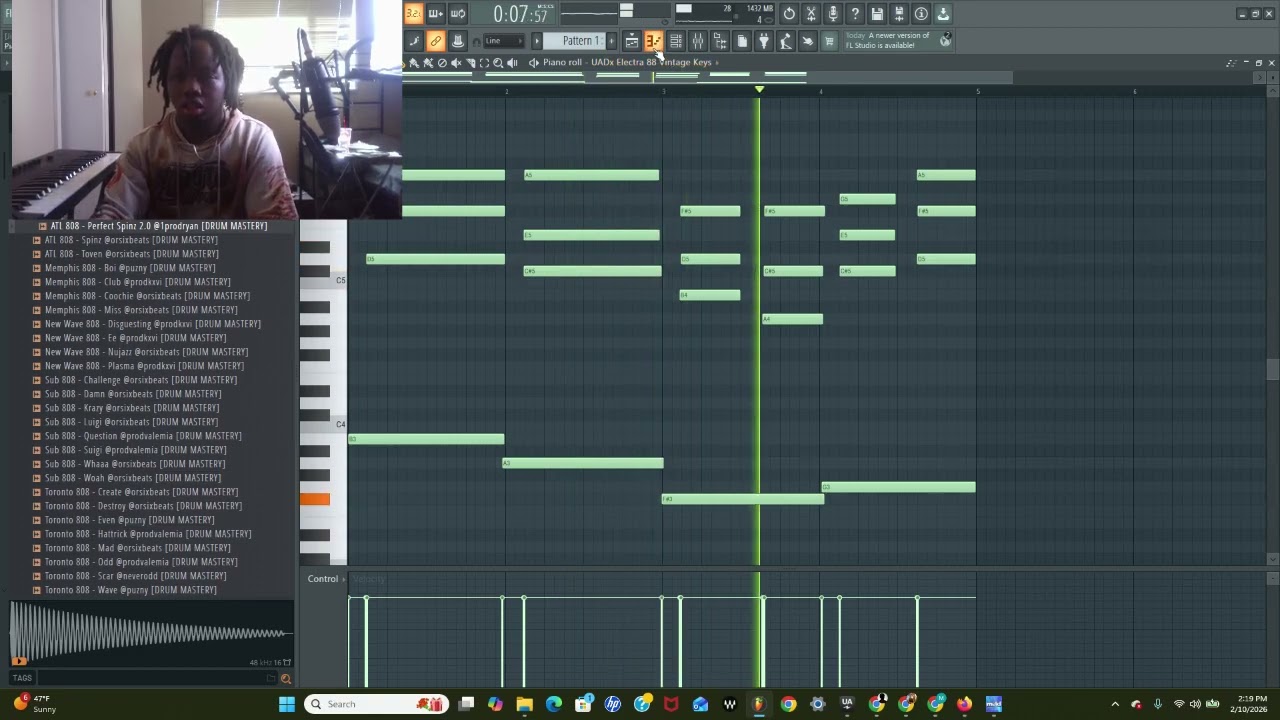
Task: Select Toronto 808 - Hattrick sample
Action: point(148,534)
